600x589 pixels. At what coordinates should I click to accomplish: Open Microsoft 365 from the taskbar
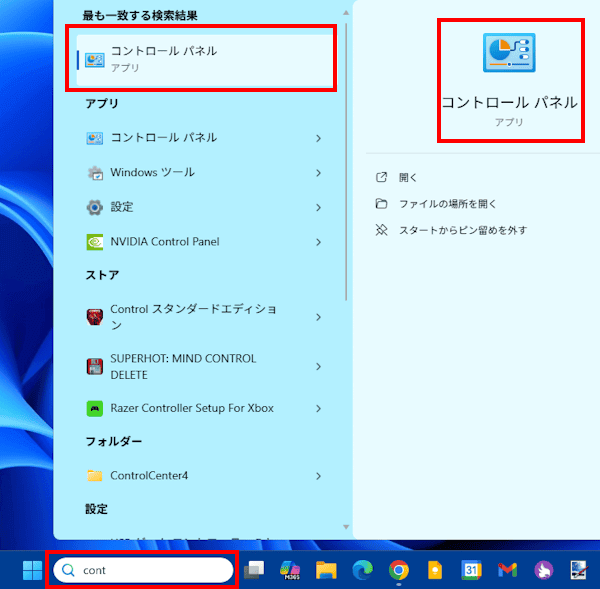(x=290, y=570)
